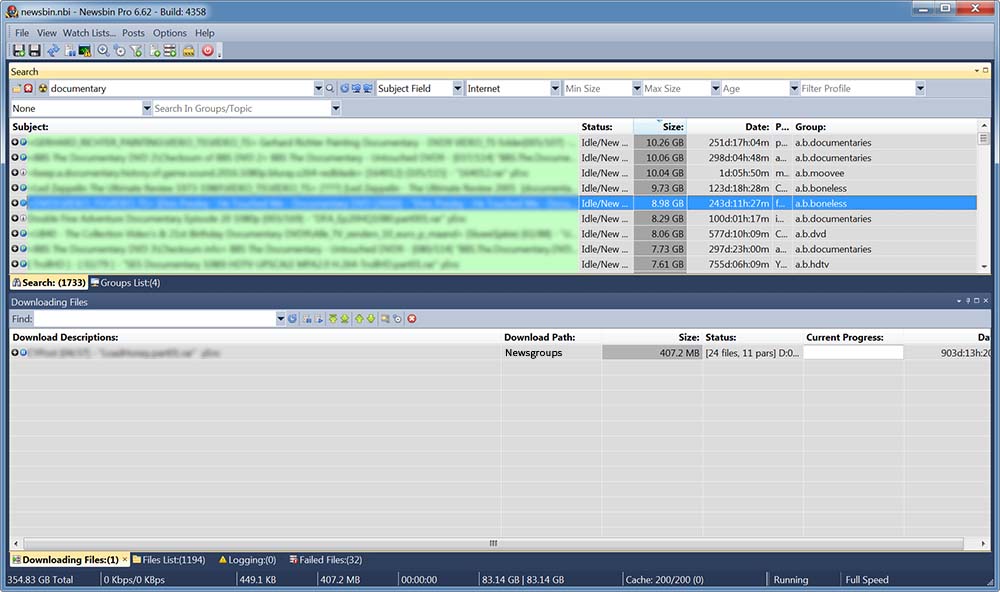Open the Subject Field dropdown

tap(457, 89)
